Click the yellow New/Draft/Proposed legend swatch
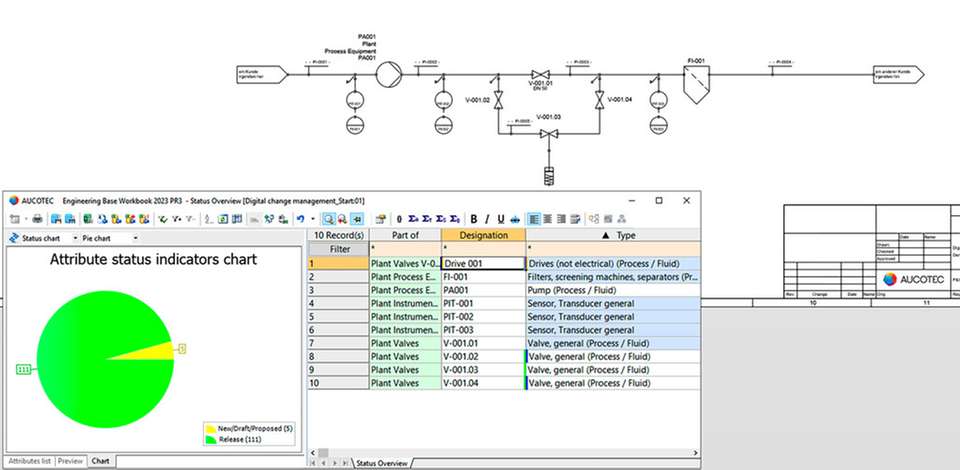This screenshot has height=470, width=960. point(210,428)
